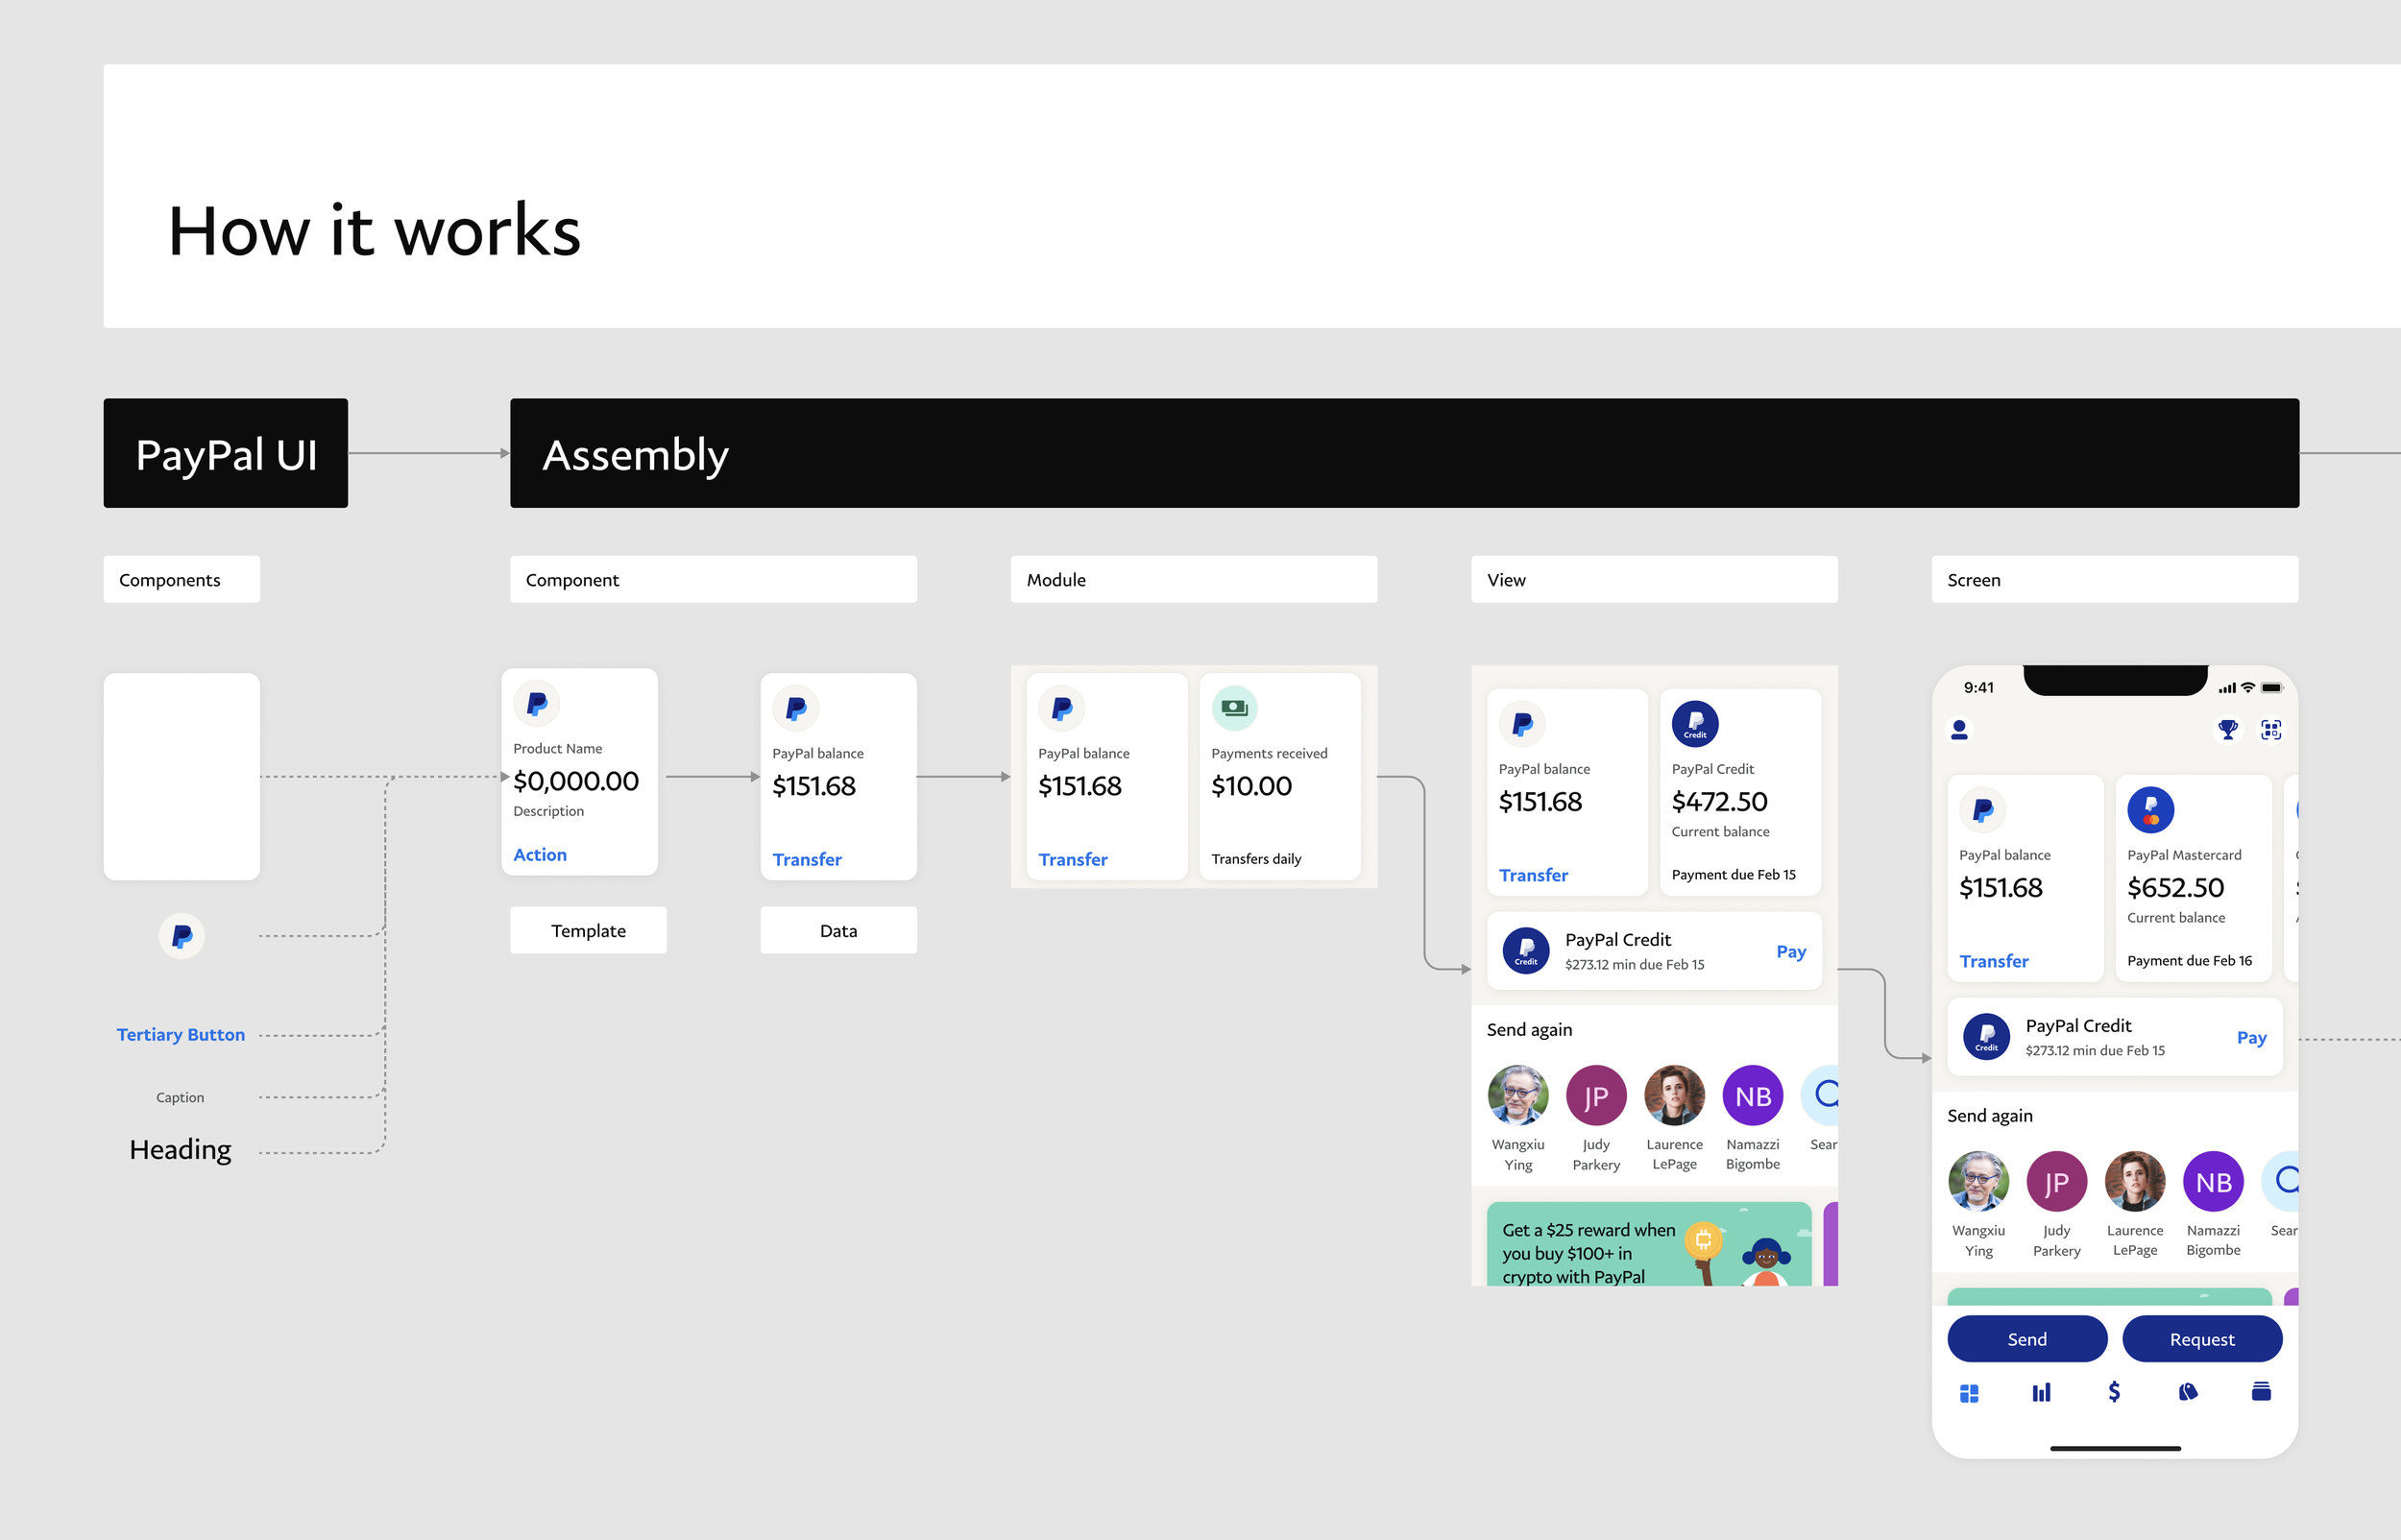The width and height of the screenshot is (2401, 1540).
Task: Open the bar chart activity tab
Action: [x=2041, y=1393]
